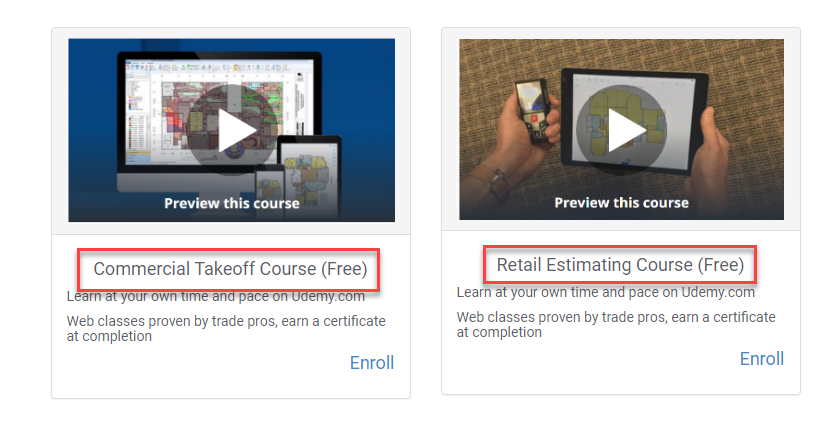Play the Commercial Takeoff Course preview video

pyautogui.click(x=231, y=130)
